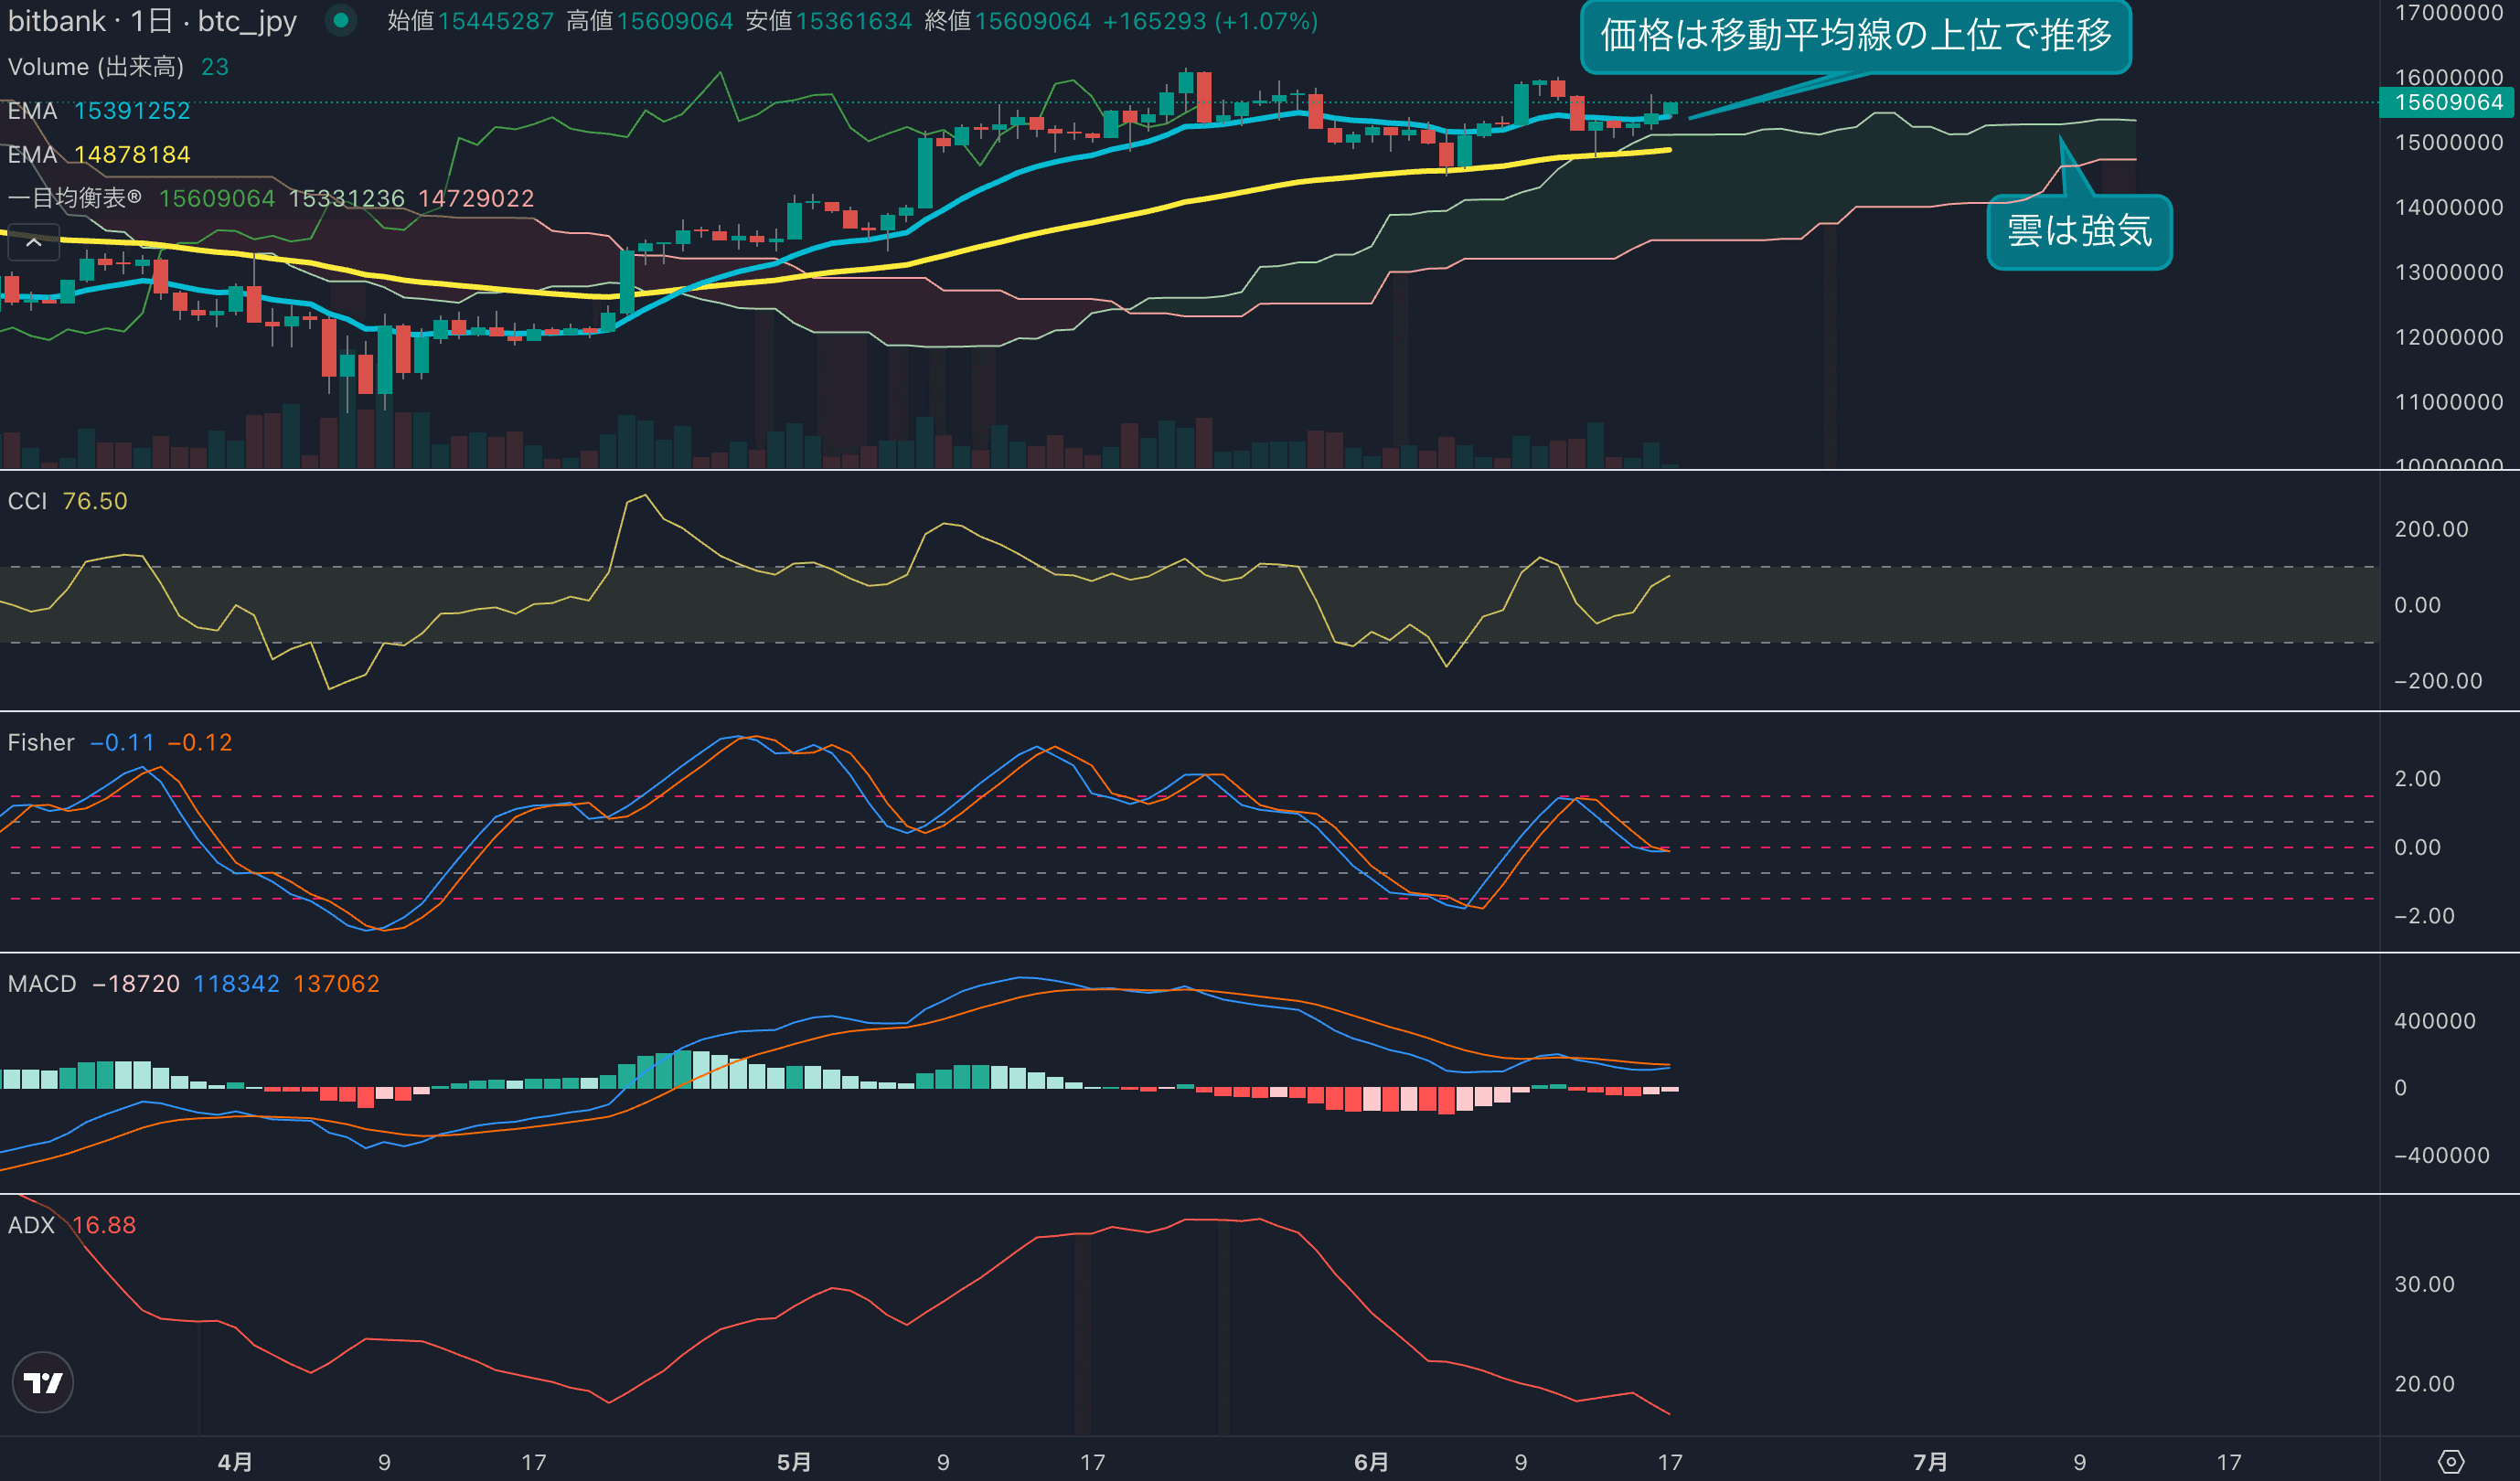2520x1481 pixels.
Task: Select the CCI indicator legend label
Action: pyautogui.click(x=28, y=501)
